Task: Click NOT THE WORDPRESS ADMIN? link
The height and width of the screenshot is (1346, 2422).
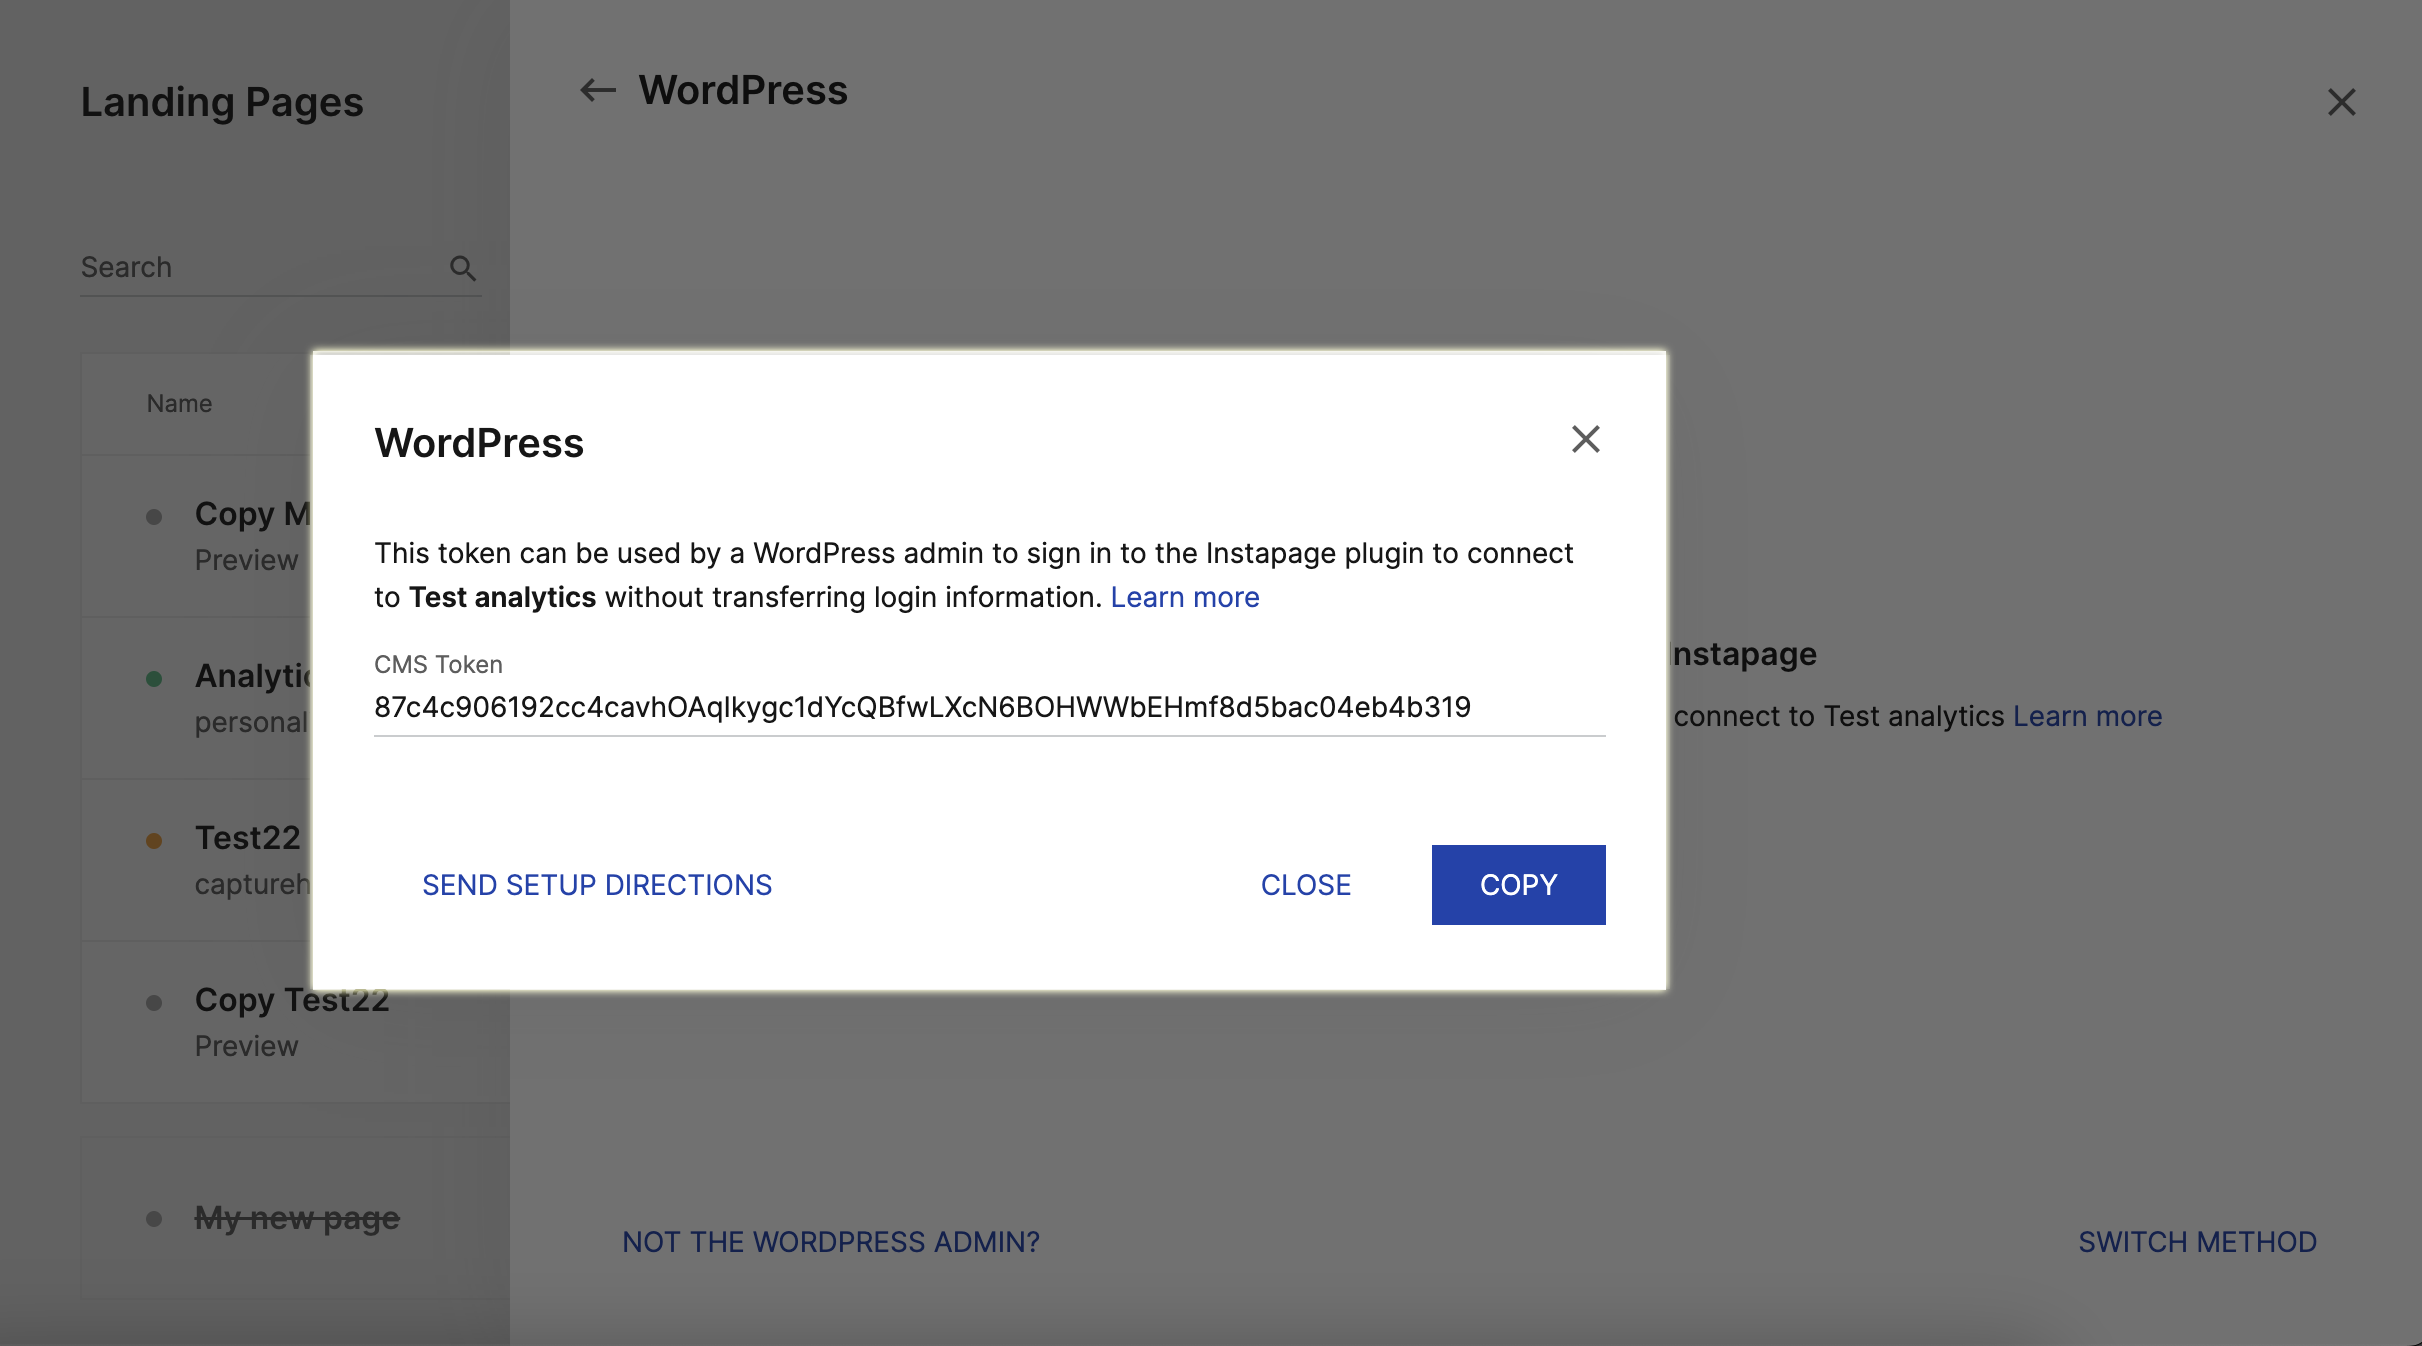Action: [x=830, y=1242]
